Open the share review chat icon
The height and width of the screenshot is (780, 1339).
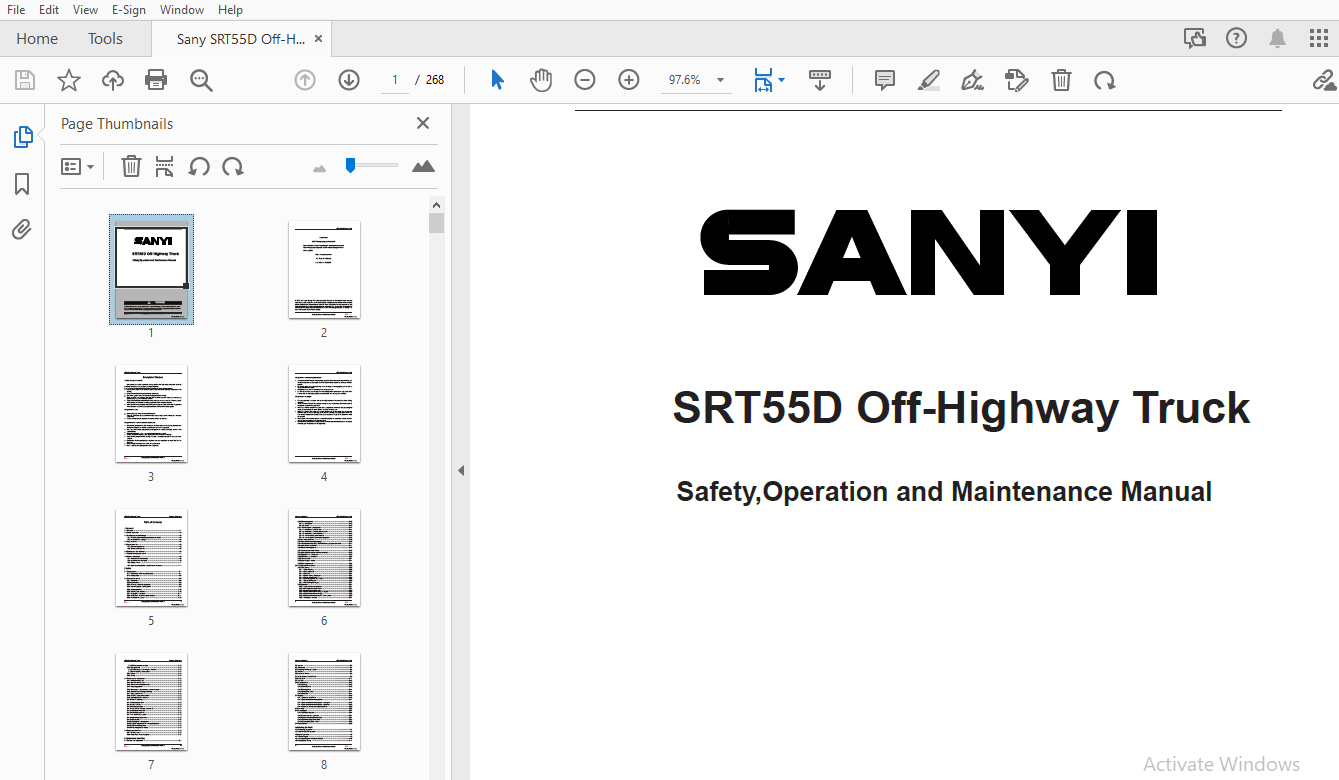[x=1195, y=38]
